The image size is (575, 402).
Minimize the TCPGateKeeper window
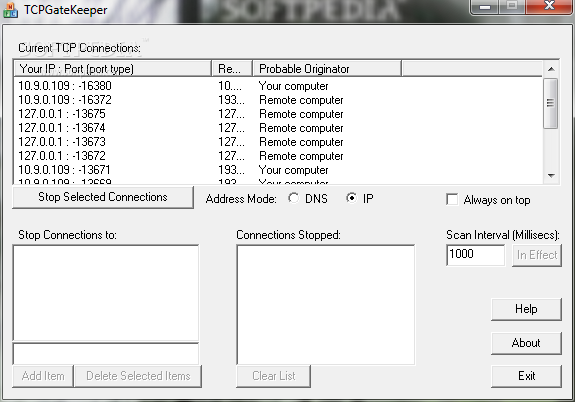click(x=485, y=7)
